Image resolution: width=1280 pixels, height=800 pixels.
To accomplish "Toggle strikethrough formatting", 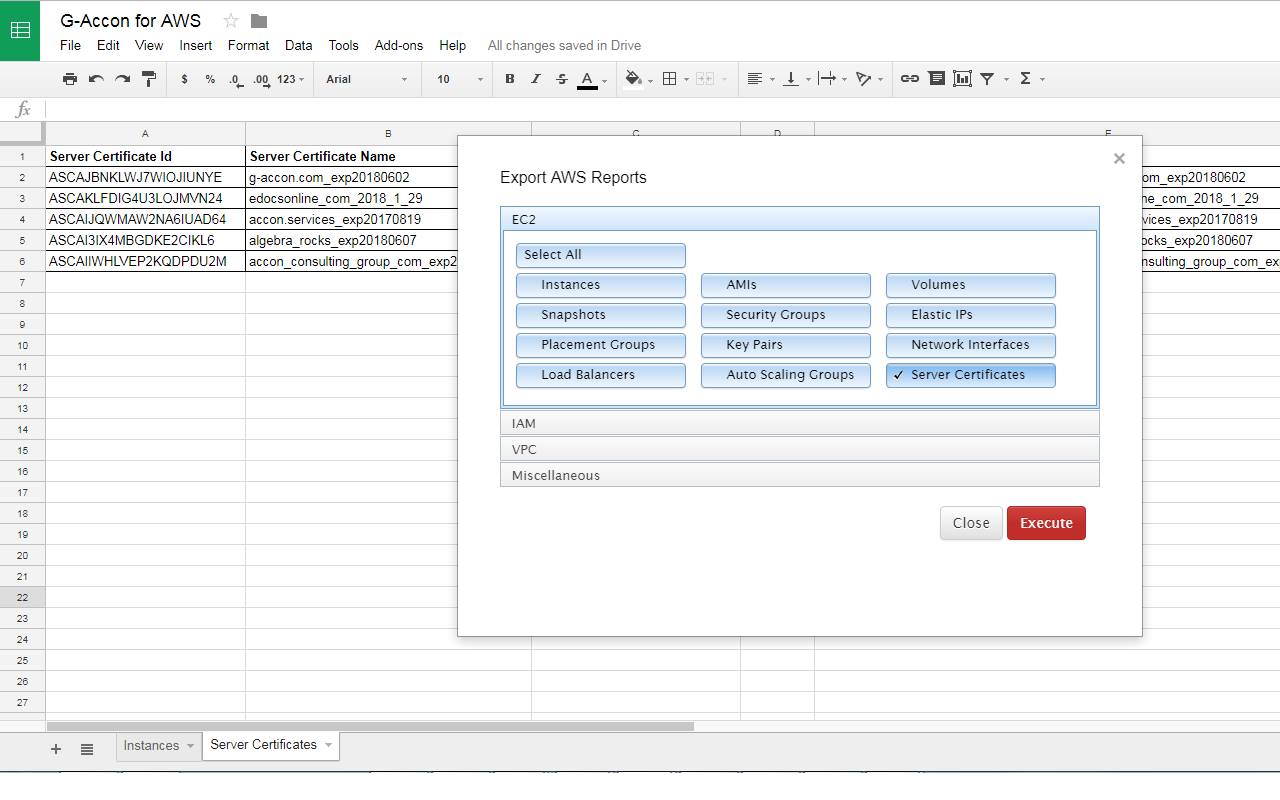I will click(562, 79).
